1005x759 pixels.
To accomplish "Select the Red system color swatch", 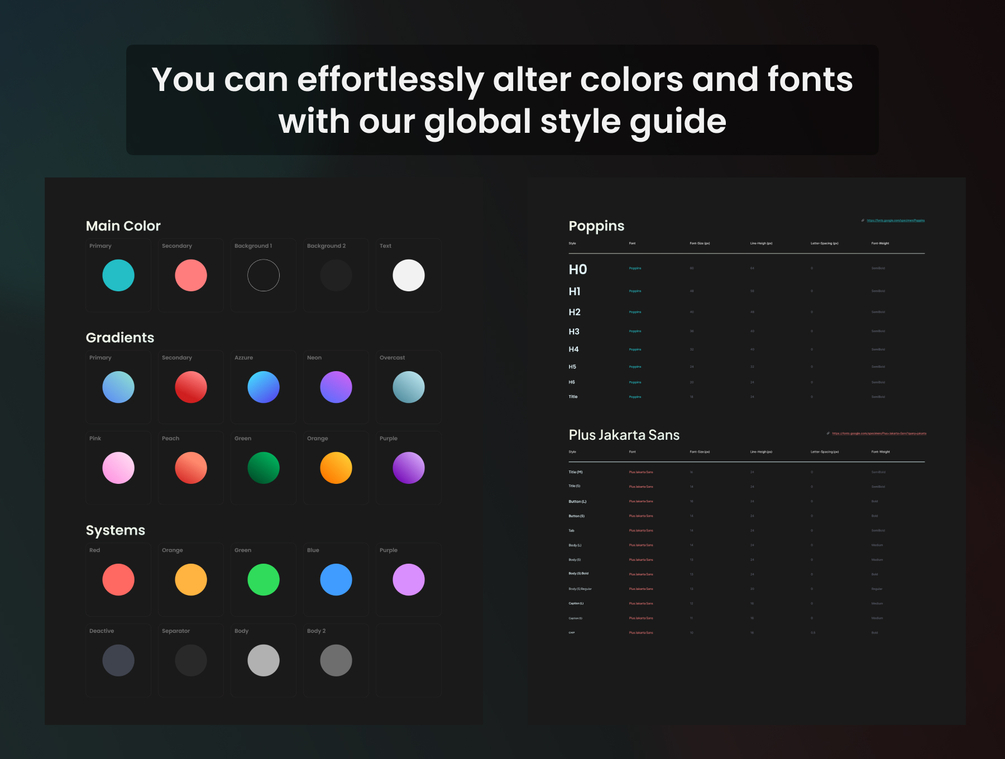I will 119,580.
